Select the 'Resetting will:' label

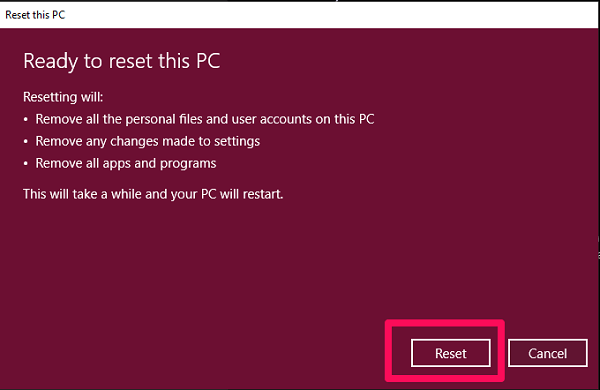pyautogui.click(x=63, y=97)
